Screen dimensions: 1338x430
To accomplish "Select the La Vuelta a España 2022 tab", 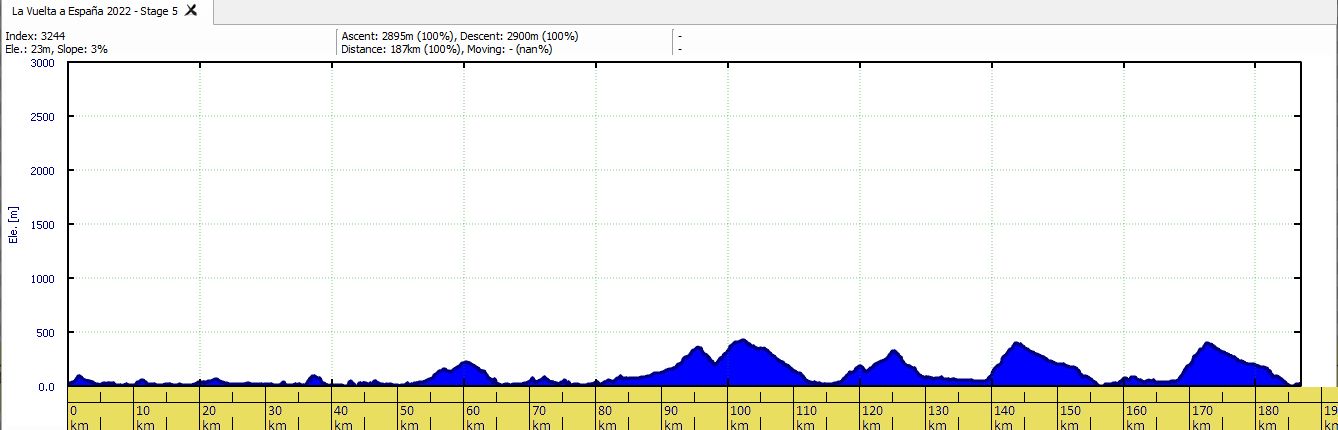I will pyautogui.click(x=95, y=11).
